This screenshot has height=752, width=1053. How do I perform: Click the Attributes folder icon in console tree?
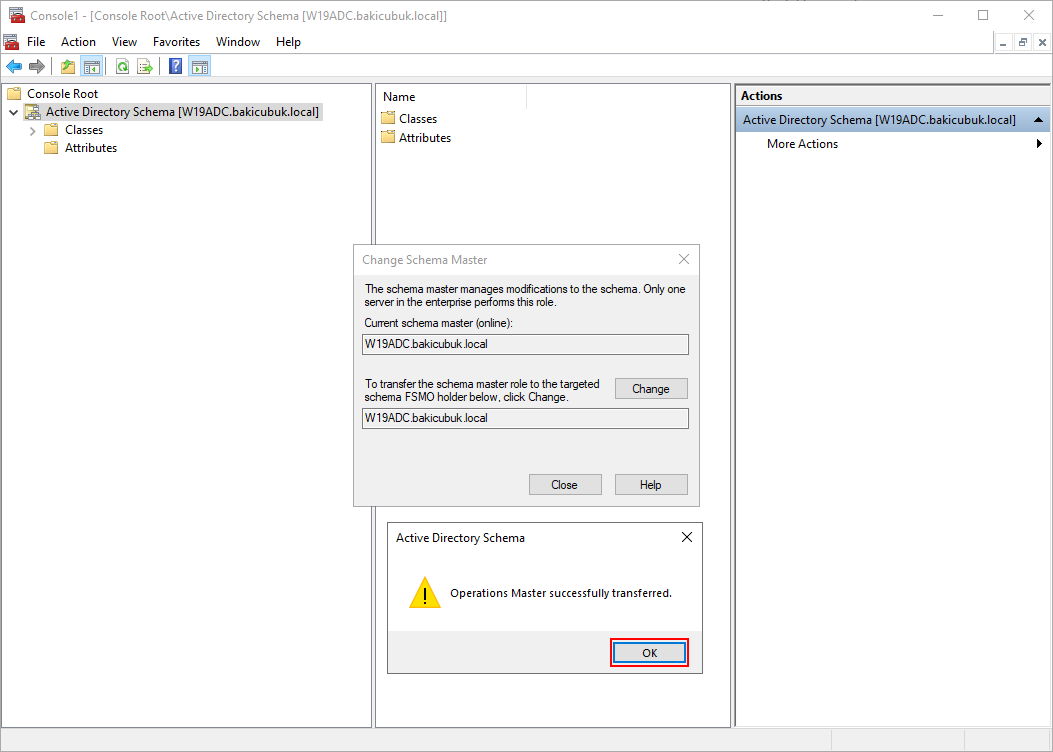tap(51, 148)
